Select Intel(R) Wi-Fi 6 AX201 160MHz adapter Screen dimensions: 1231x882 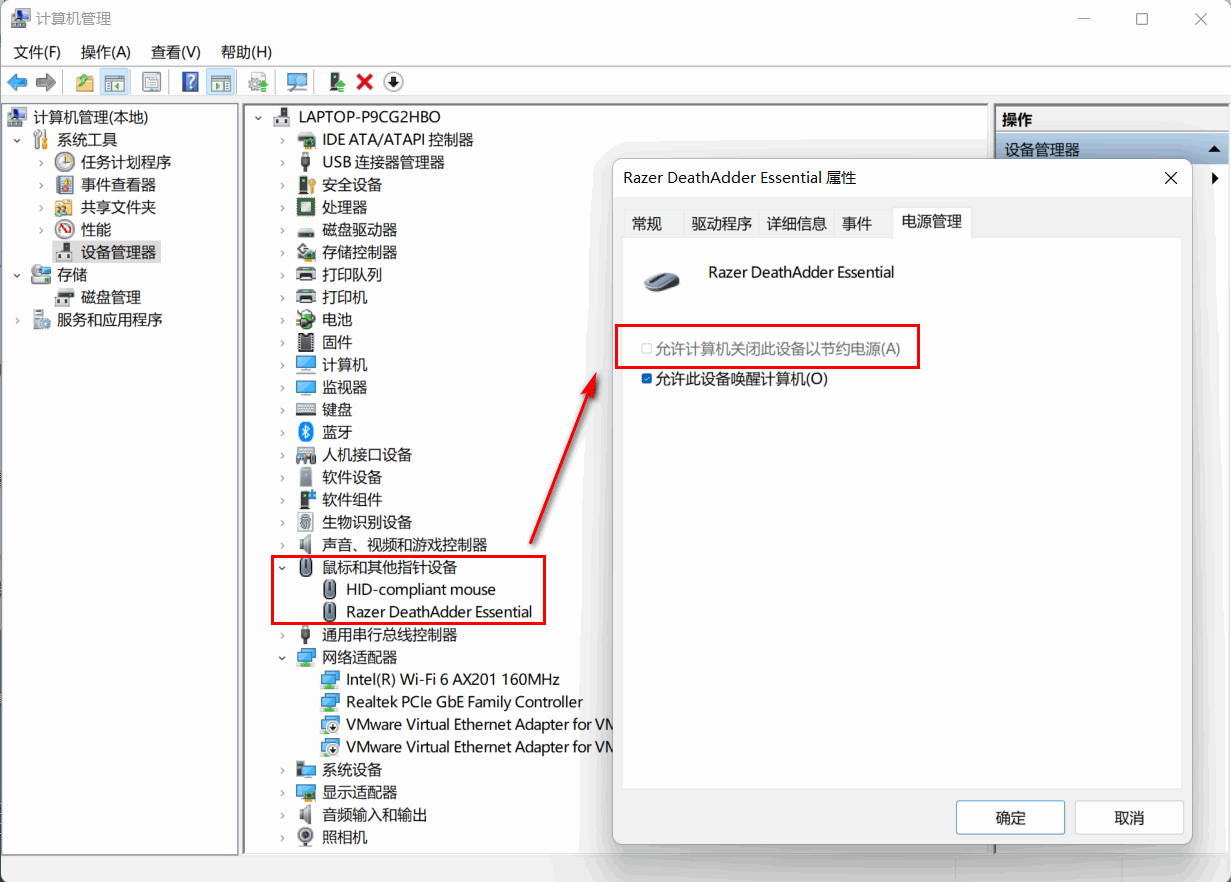click(452, 679)
